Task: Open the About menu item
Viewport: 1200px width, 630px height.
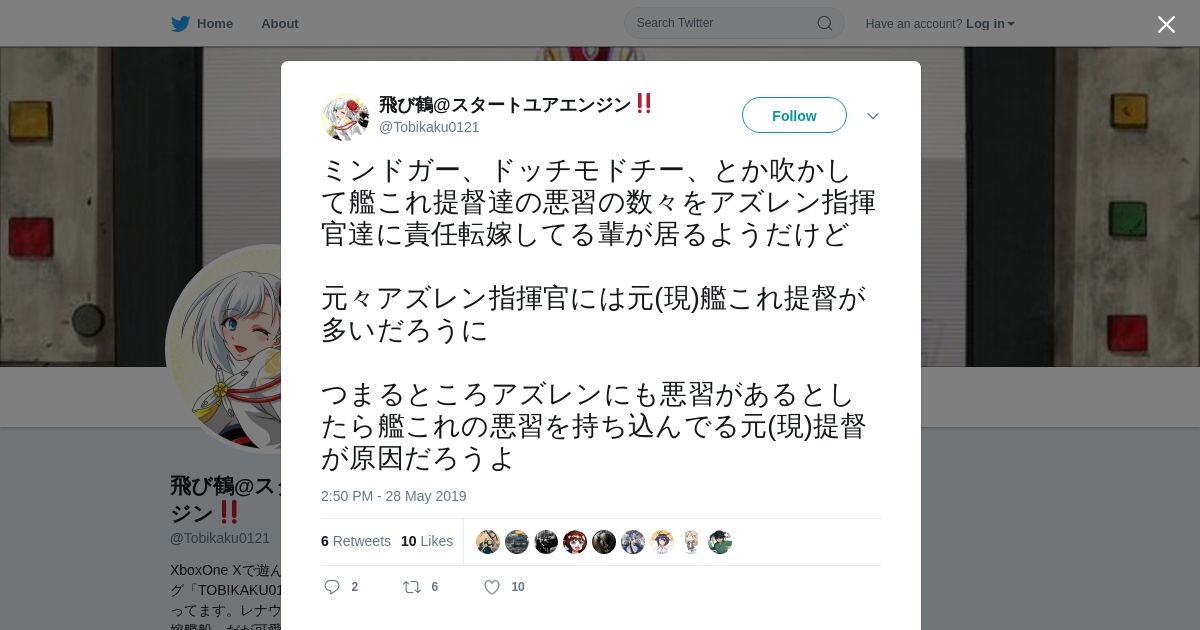Action: point(280,24)
